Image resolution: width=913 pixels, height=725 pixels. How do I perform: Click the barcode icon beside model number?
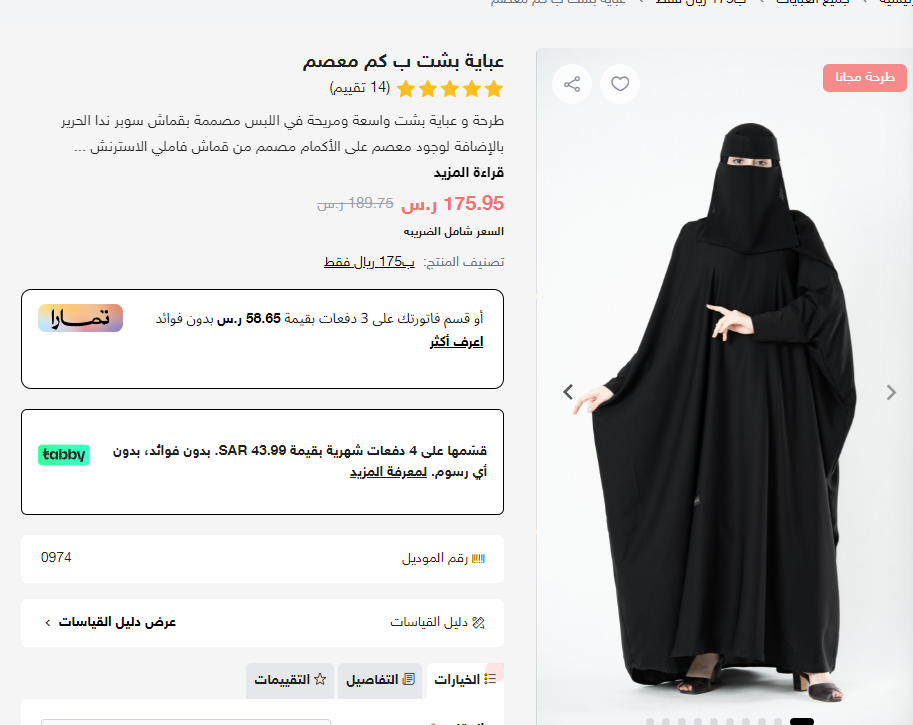pyautogui.click(x=478, y=558)
